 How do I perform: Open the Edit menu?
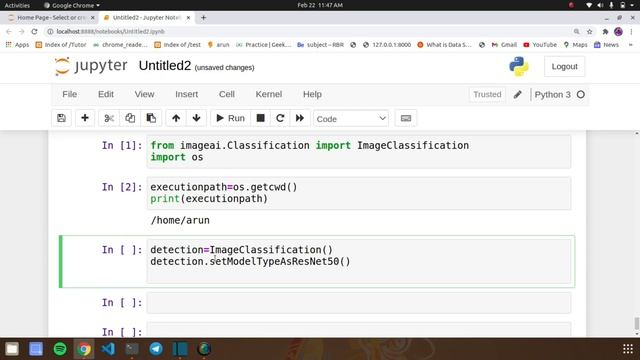pyautogui.click(x=106, y=94)
